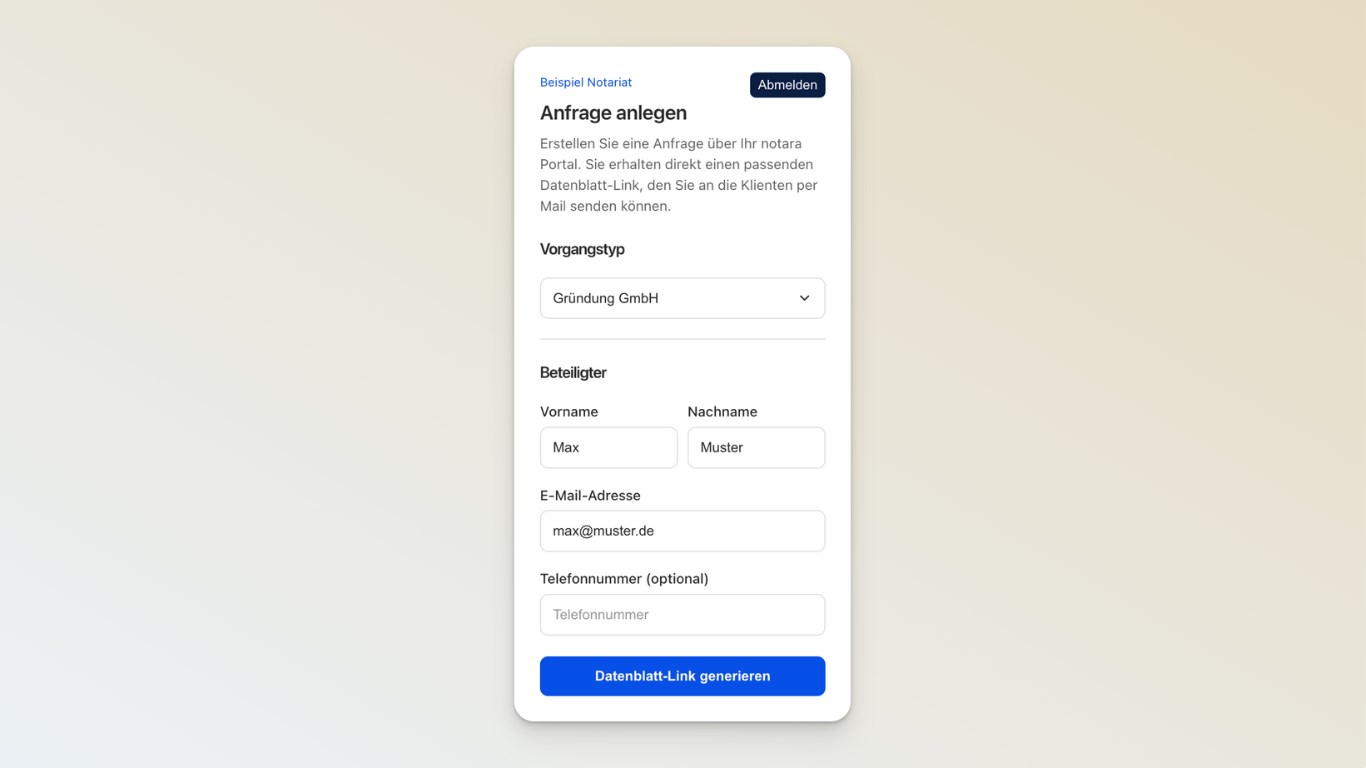Expand the dropdown via its chevron arrow
Viewport: 1366px width, 768px height.
[x=804, y=298]
